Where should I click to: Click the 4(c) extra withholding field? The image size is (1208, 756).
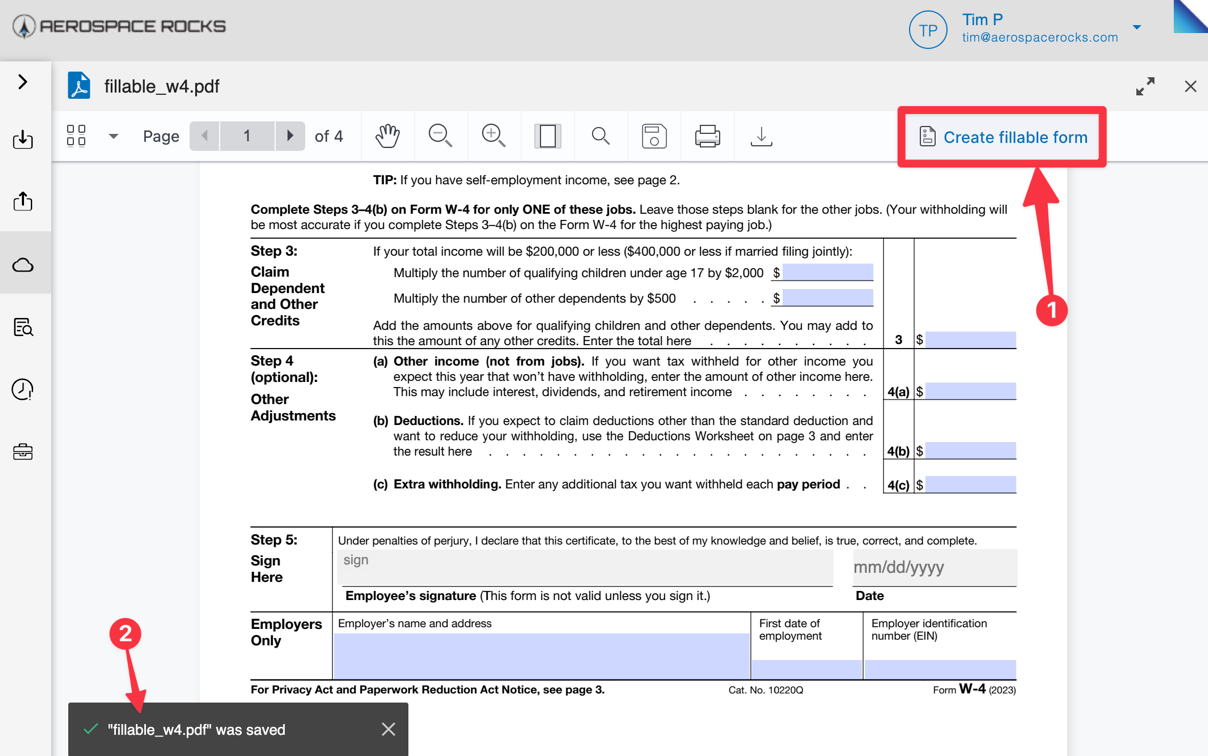(970, 484)
